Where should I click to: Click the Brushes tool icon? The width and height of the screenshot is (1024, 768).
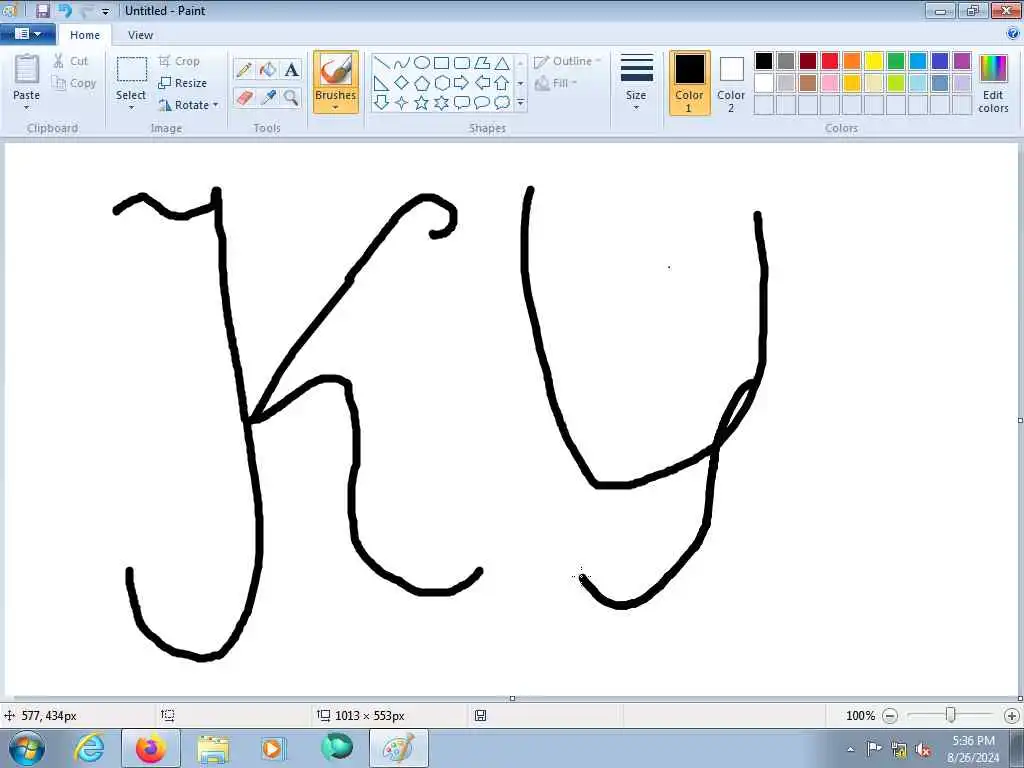(x=336, y=69)
